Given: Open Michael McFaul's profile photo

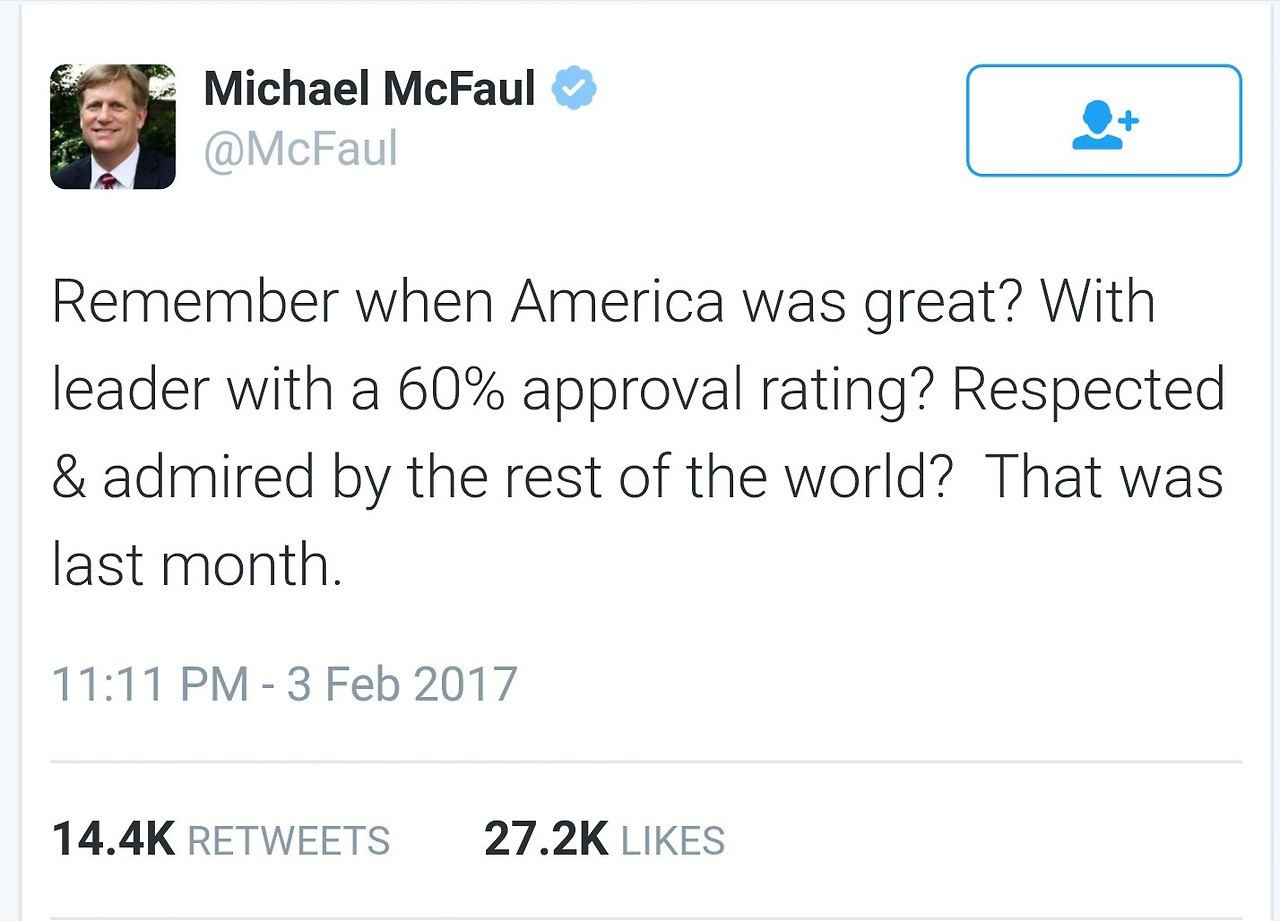Looking at the screenshot, I should pyautogui.click(x=113, y=127).
